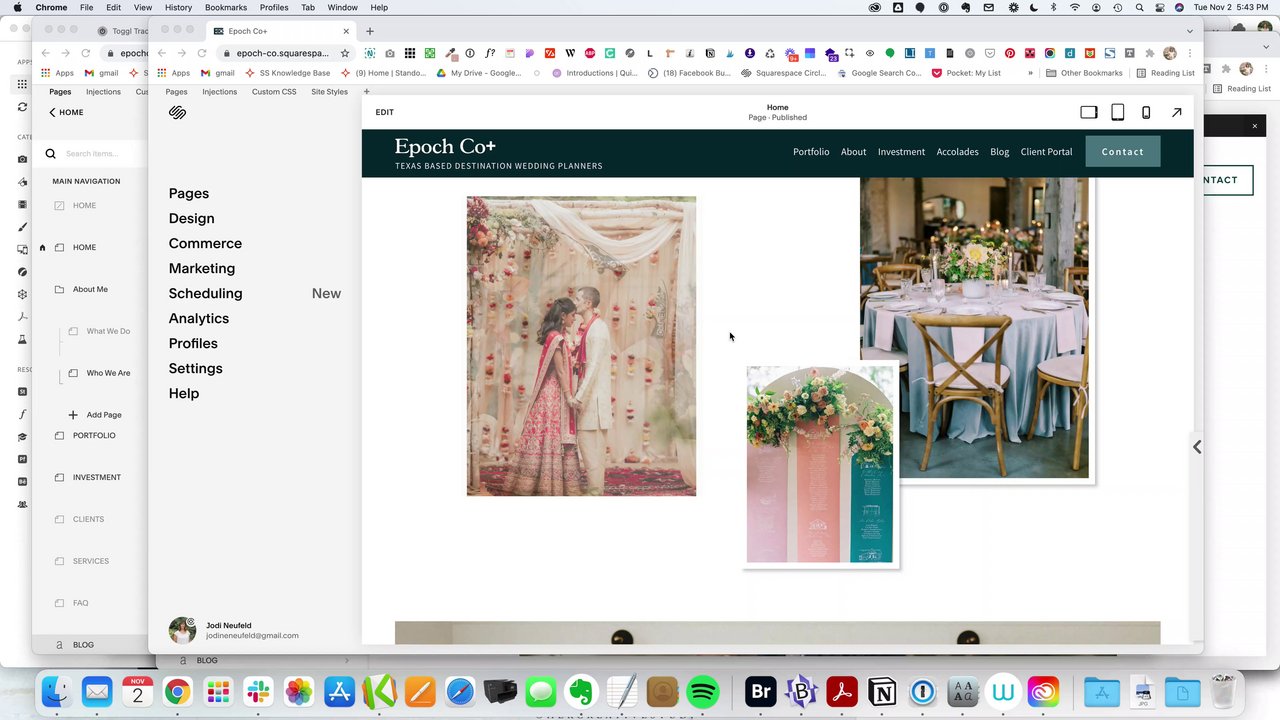Open 1Password from the dock

tap(922, 692)
